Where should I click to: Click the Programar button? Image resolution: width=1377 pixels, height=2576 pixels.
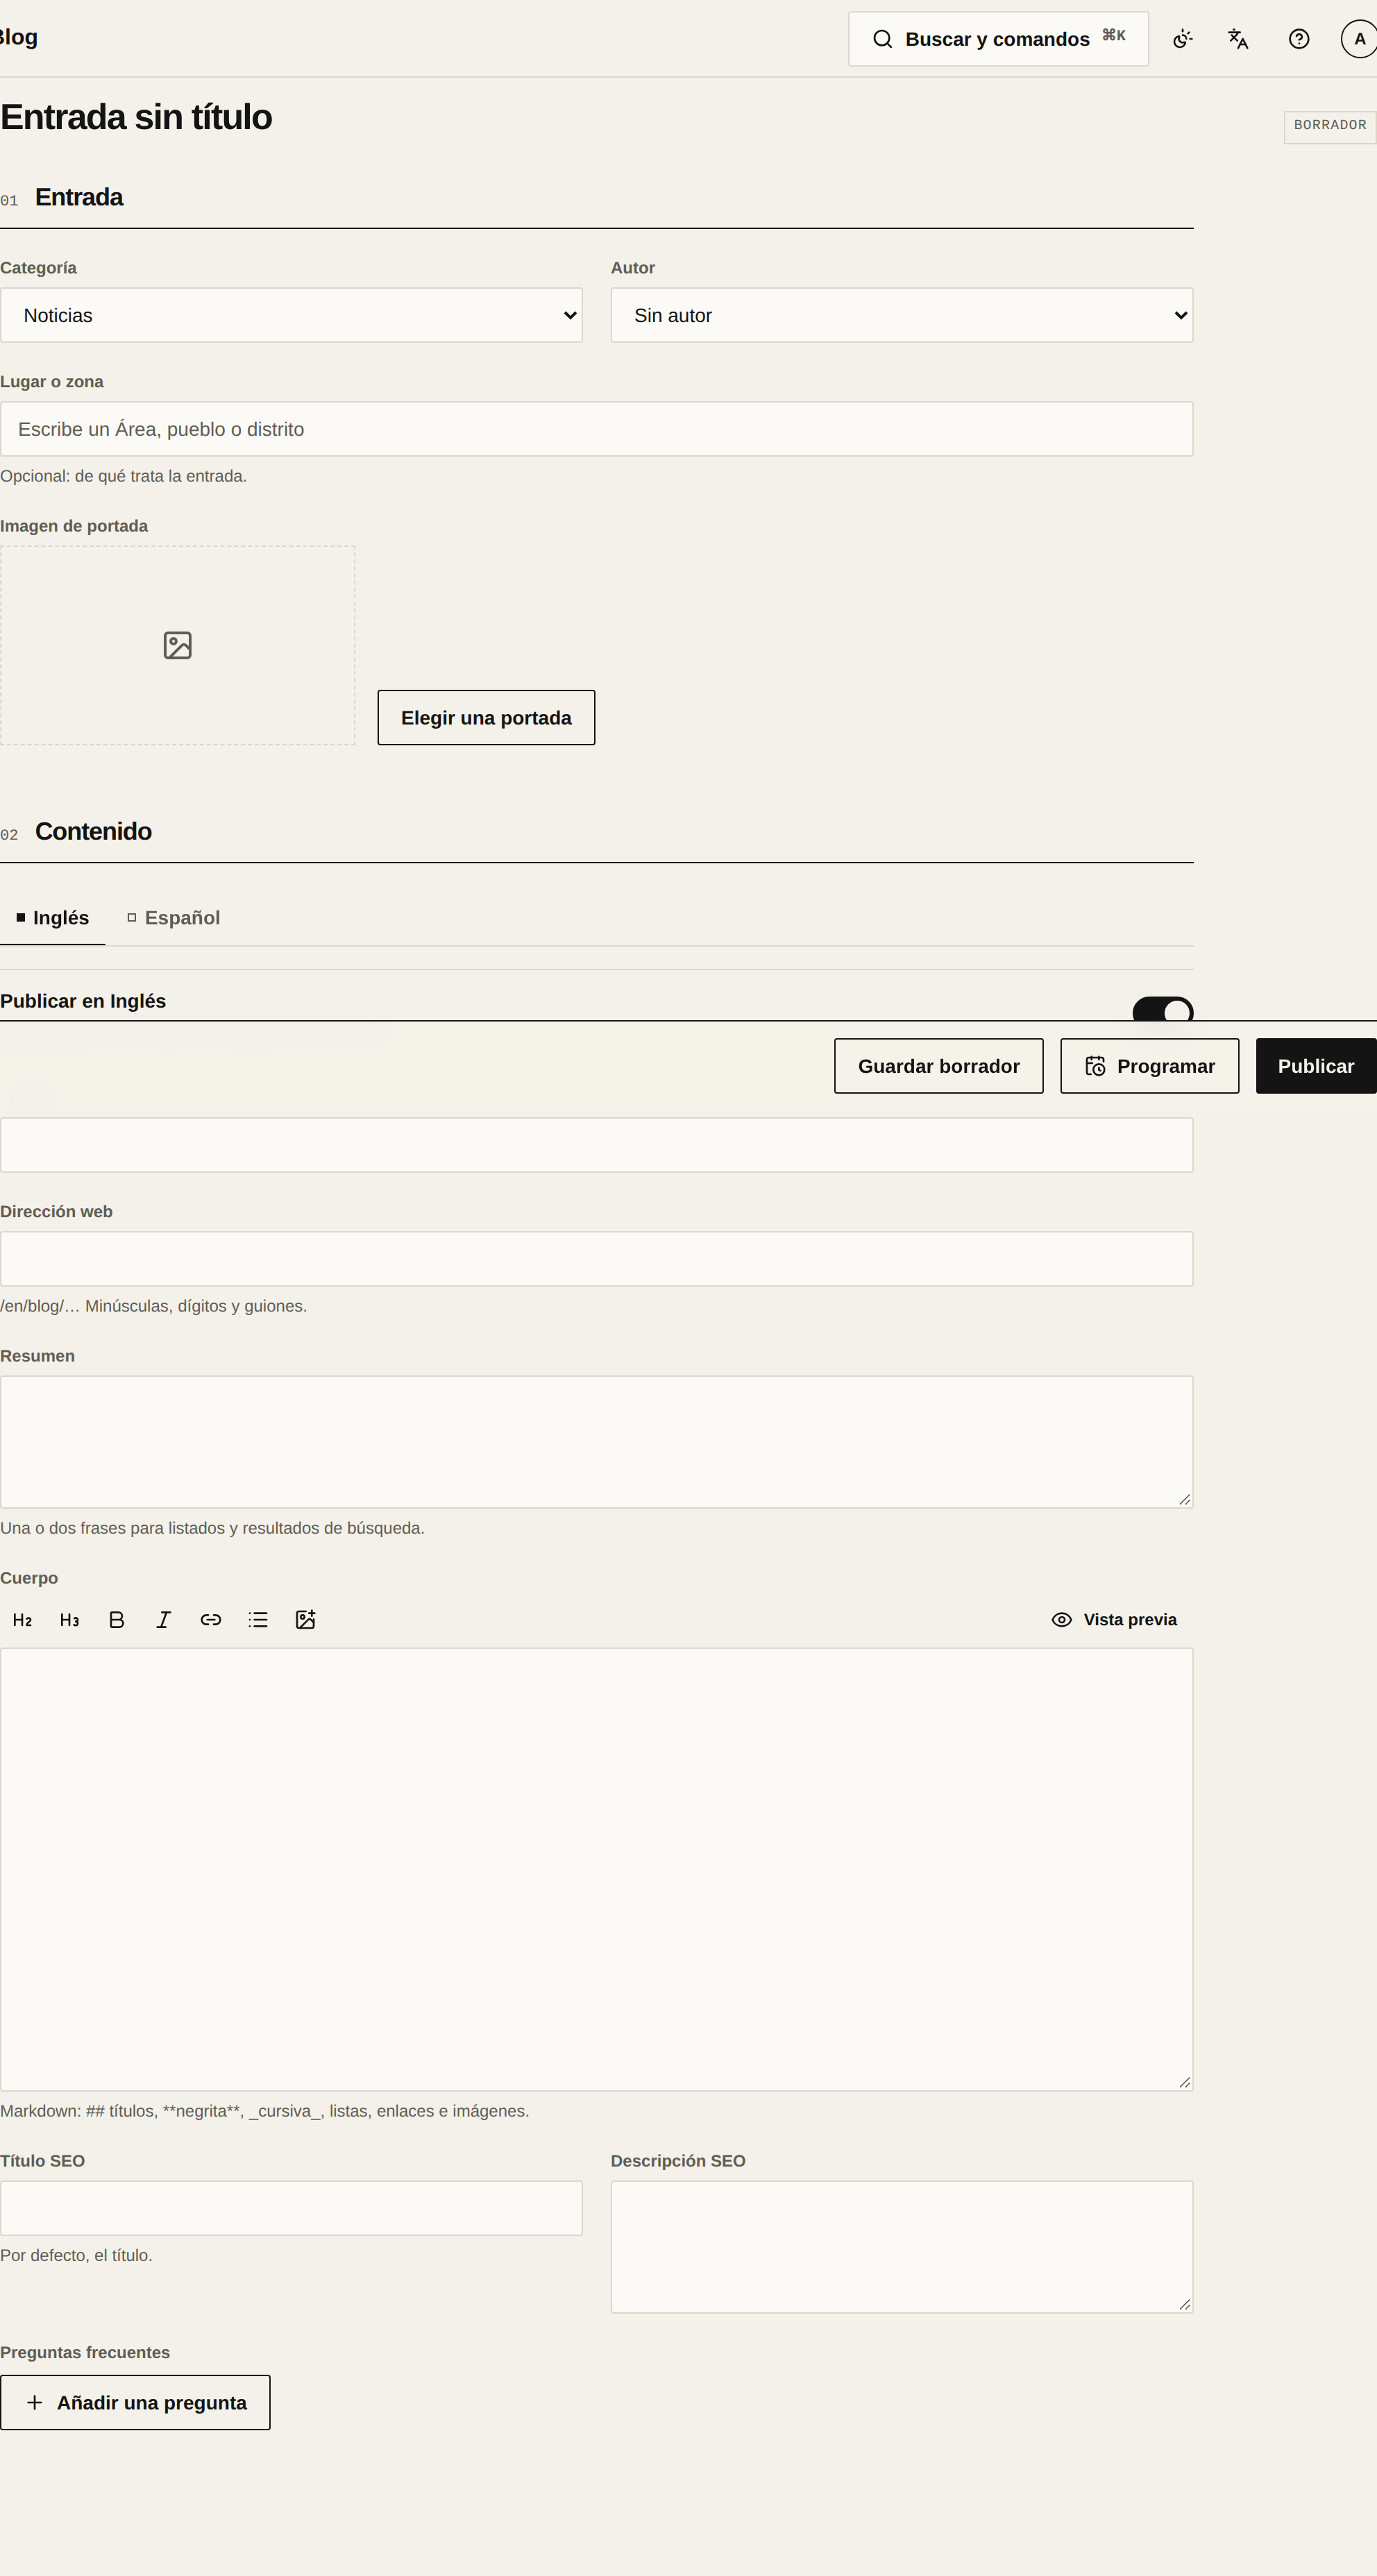pos(1150,1066)
